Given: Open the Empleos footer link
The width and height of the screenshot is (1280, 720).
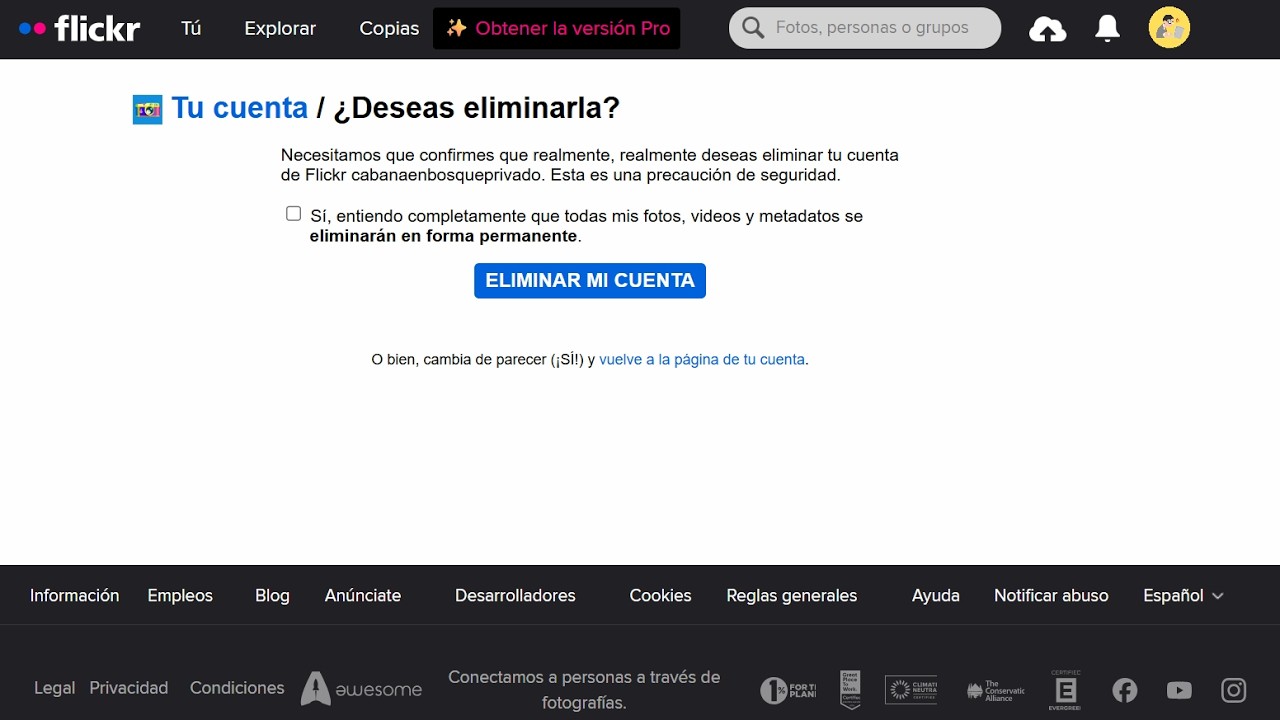Looking at the screenshot, I should click(x=180, y=596).
